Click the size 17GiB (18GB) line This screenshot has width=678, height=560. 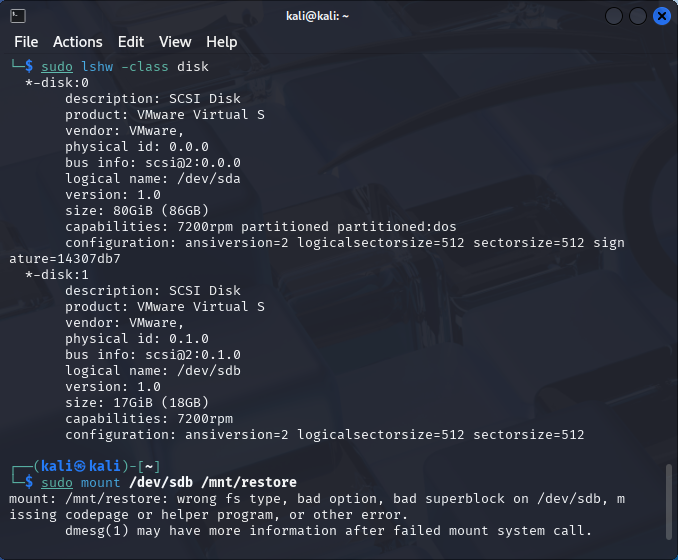pyautogui.click(x=137, y=403)
